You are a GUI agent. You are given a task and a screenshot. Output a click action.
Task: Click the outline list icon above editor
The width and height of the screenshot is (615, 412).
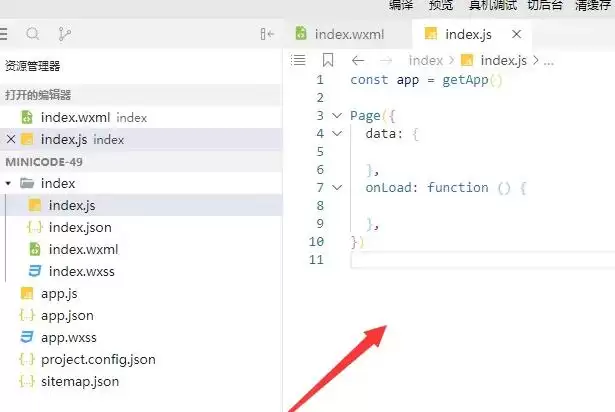pyautogui.click(x=298, y=60)
